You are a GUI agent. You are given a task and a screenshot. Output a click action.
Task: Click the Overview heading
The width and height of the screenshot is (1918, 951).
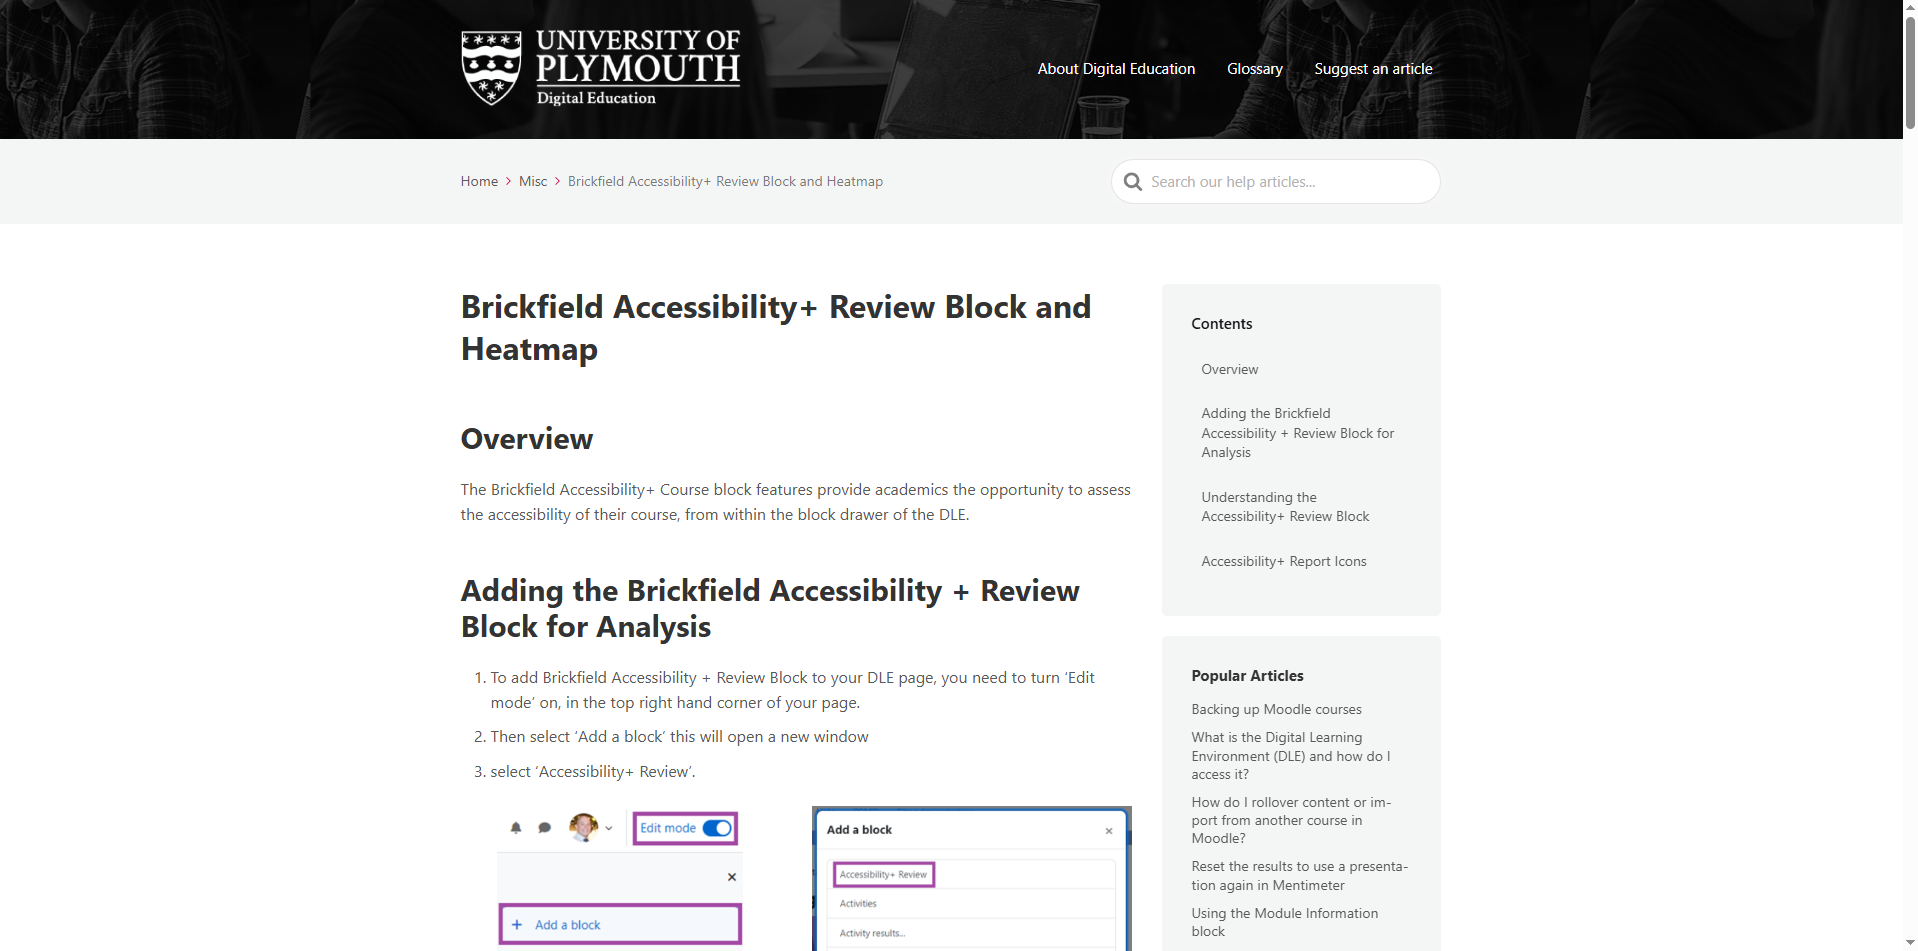click(526, 439)
